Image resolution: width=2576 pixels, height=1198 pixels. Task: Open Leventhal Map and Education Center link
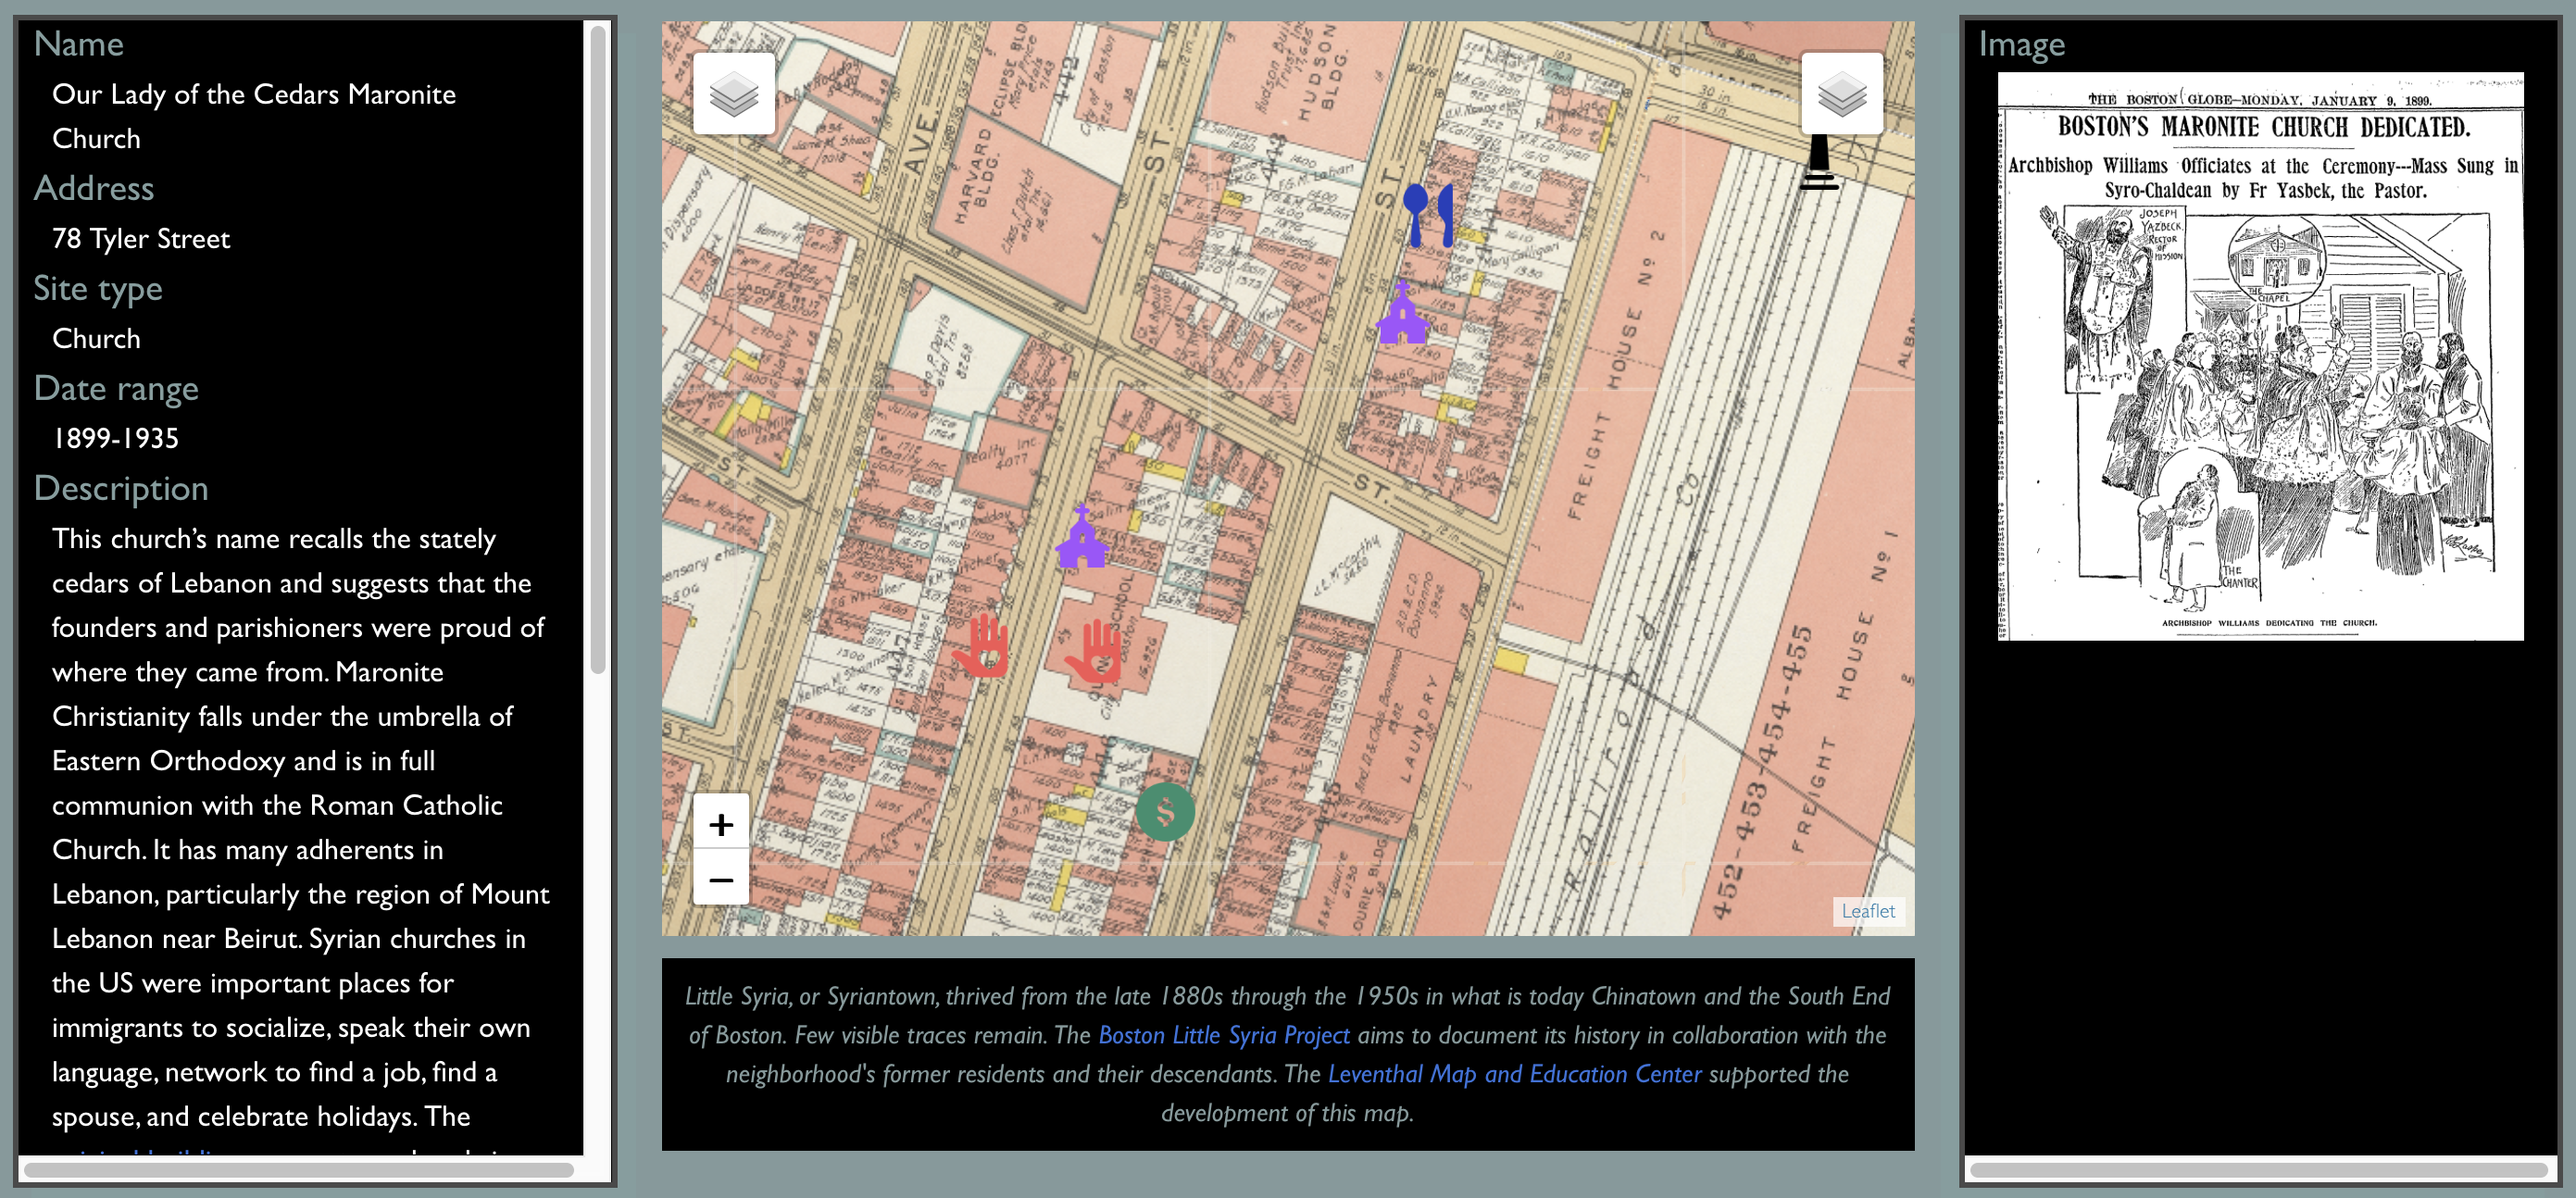(1514, 1074)
